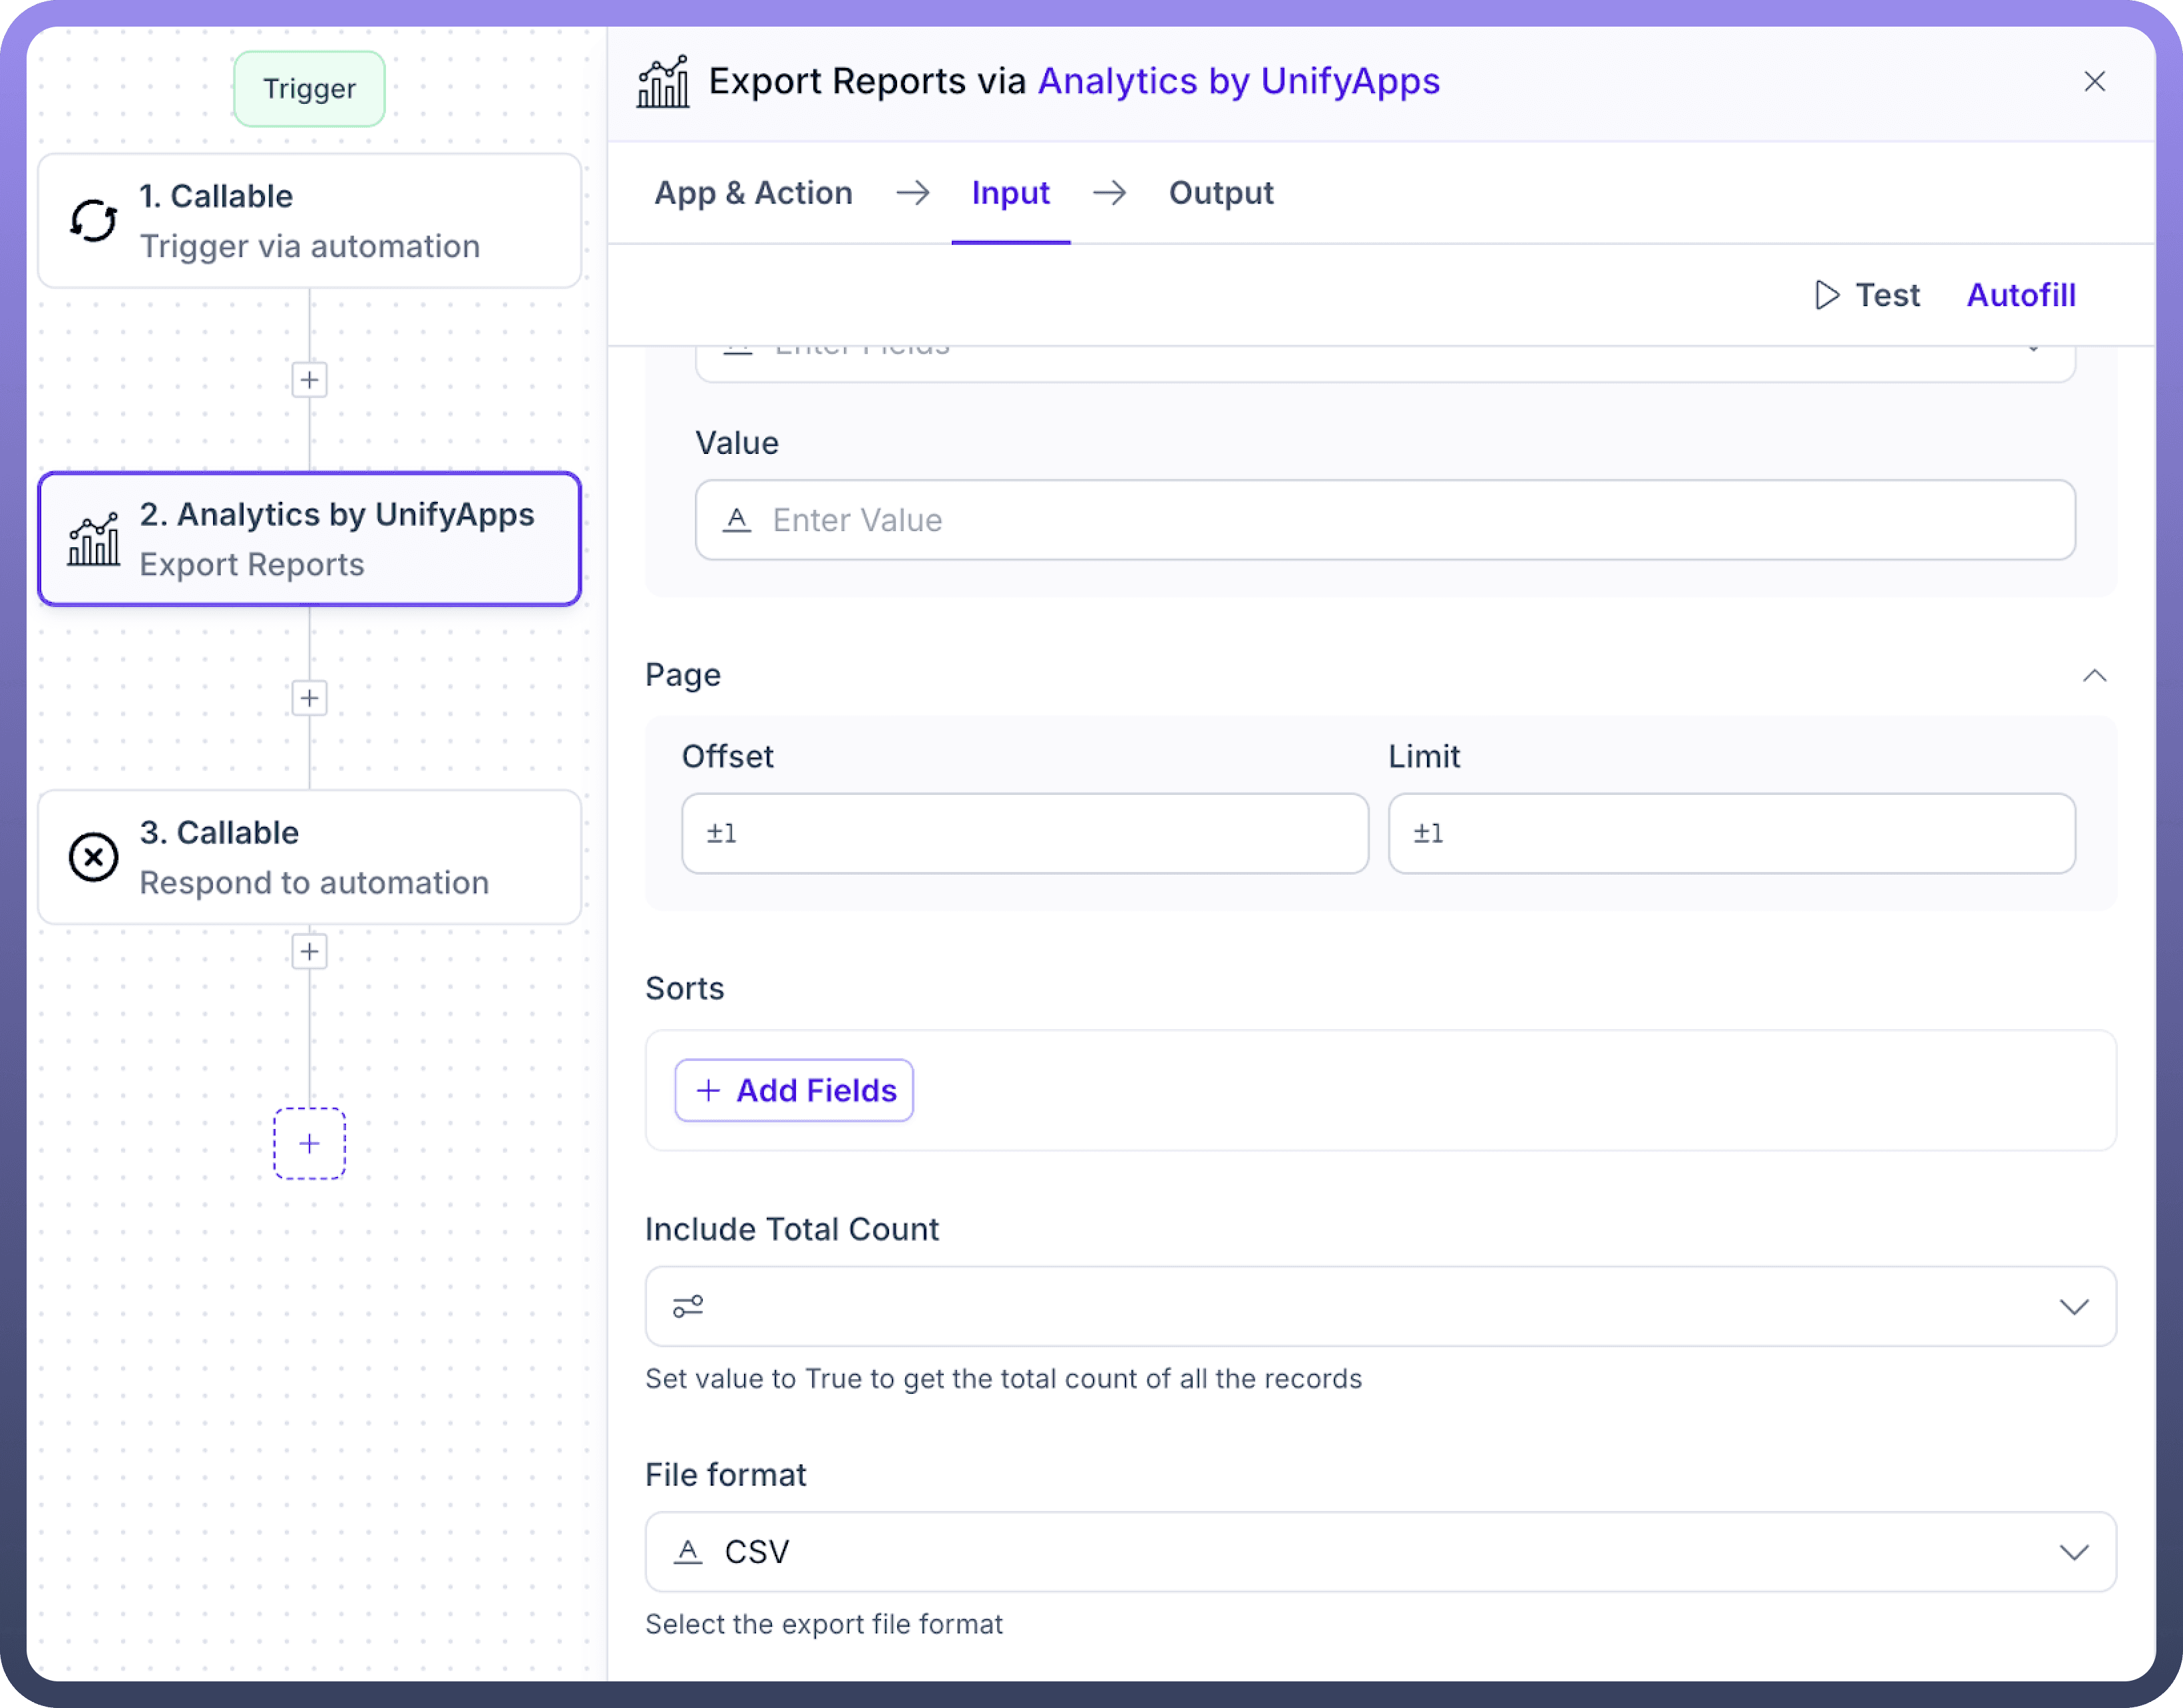Image resolution: width=2183 pixels, height=1708 pixels.
Task: Click the dashed add-step plus box
Action: (310, 1143)
